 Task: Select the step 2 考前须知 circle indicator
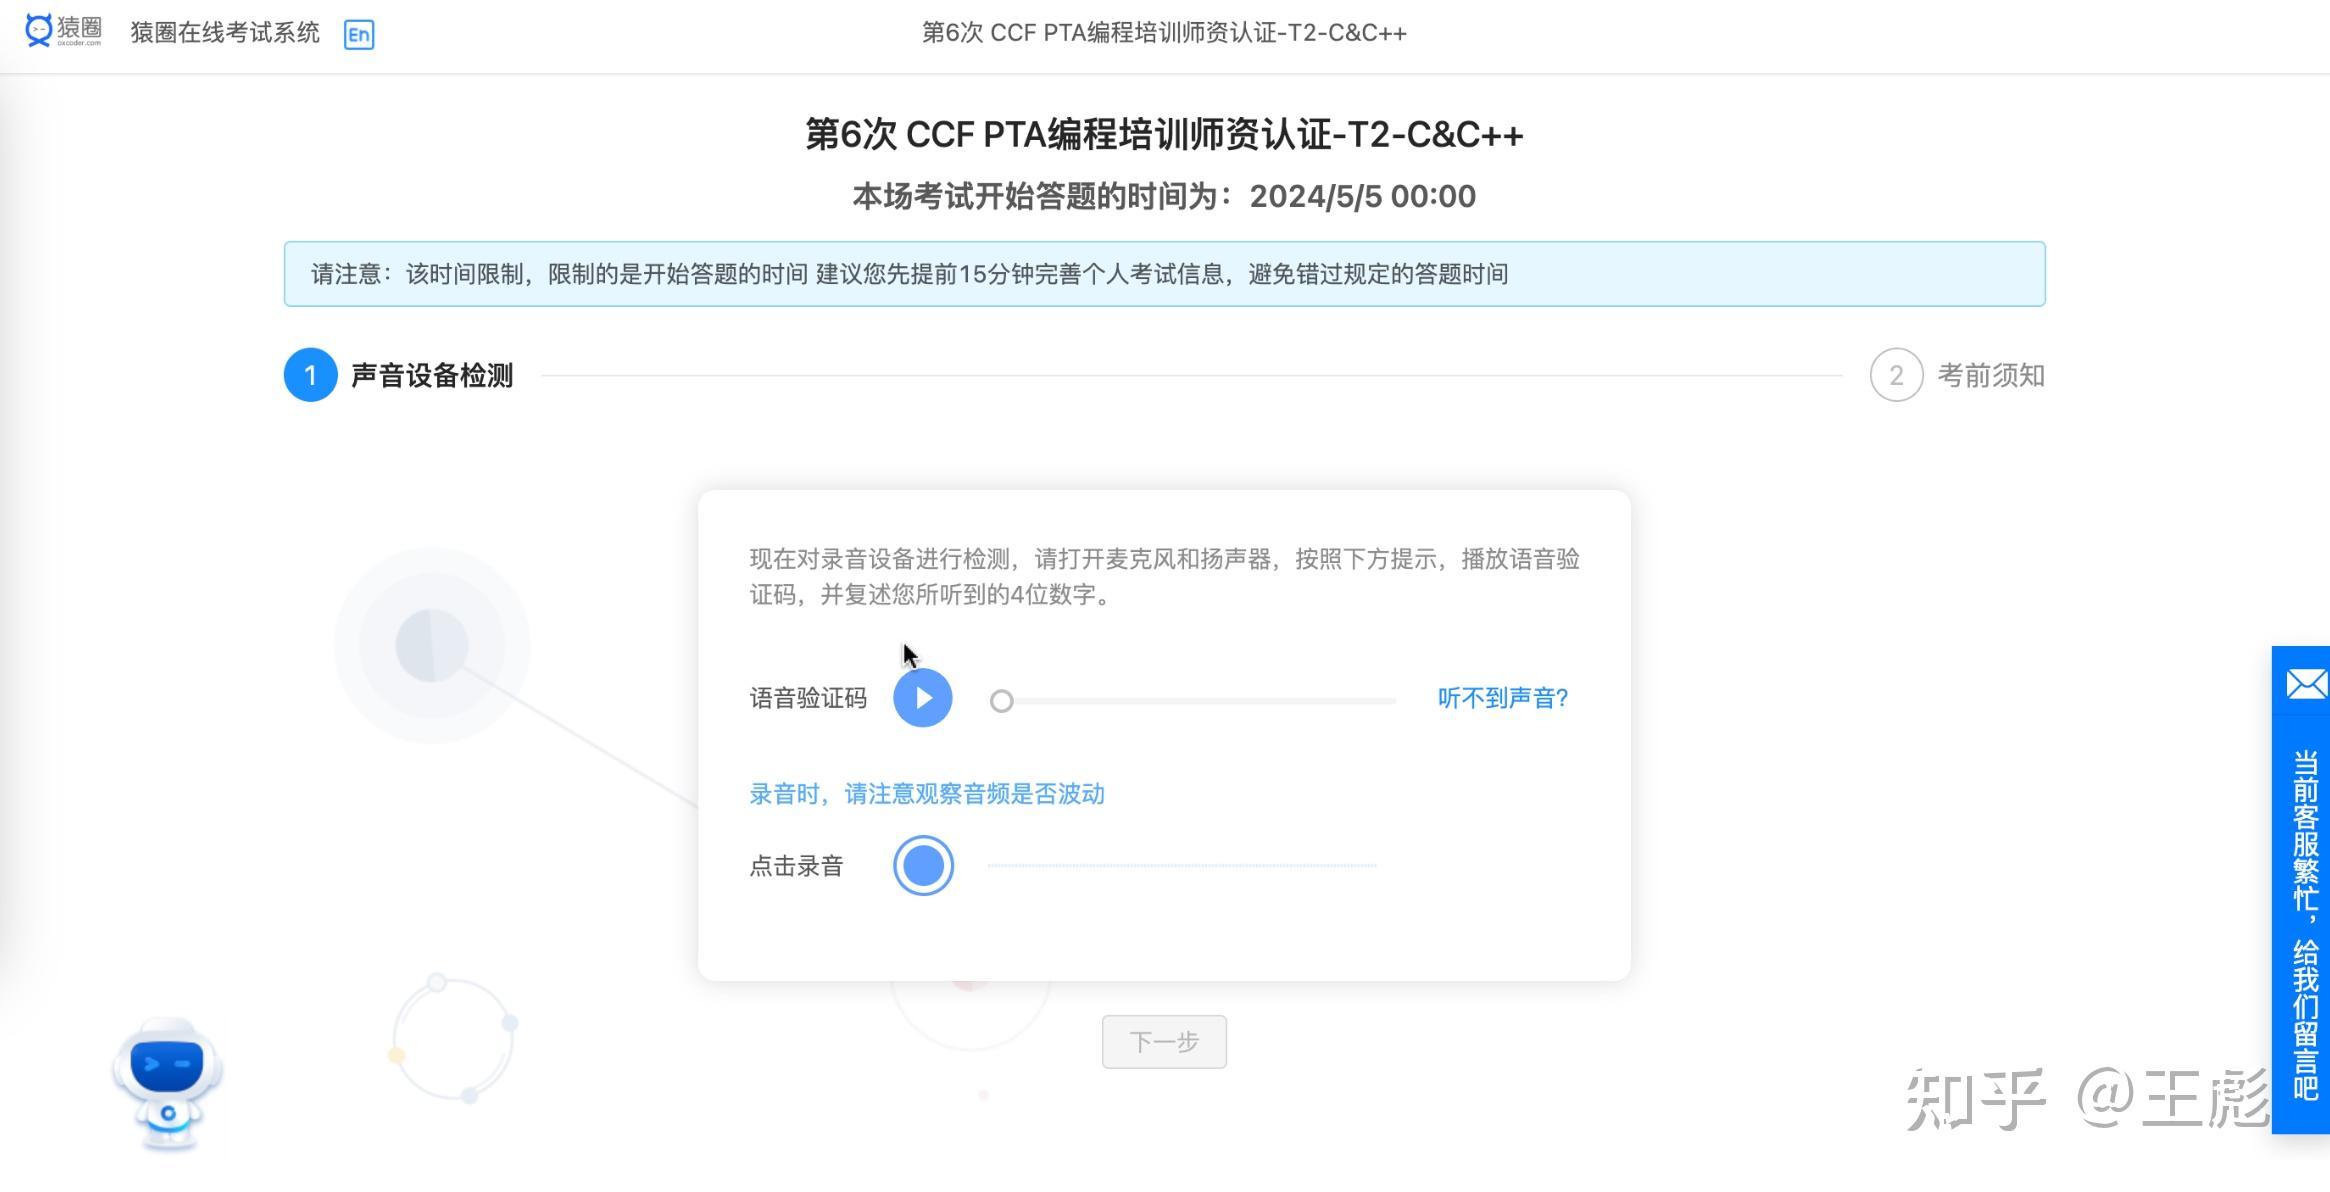[x=1896, y=375]
